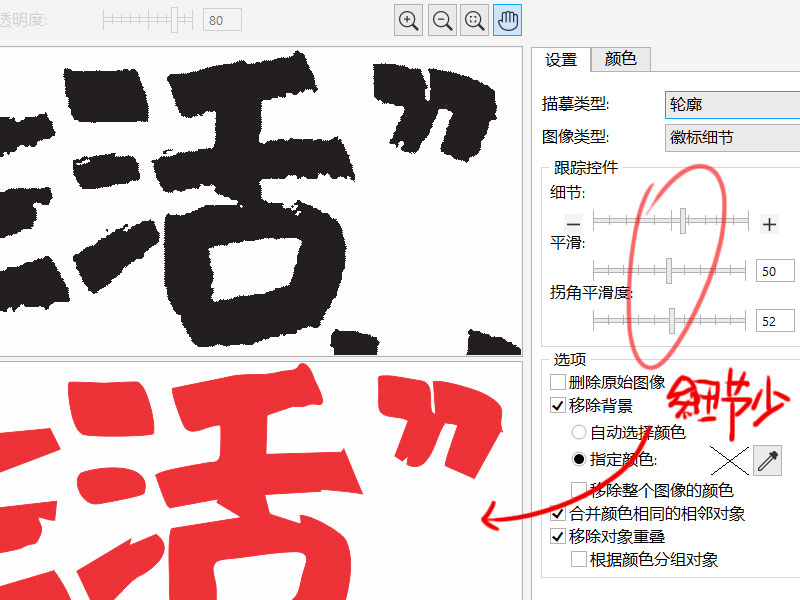Image resolution: width=800 pixels, height=600 pixels.
Task: Toggle the 合并颜色相同的相邻对象 checkbox
Action: pos(558,513)
